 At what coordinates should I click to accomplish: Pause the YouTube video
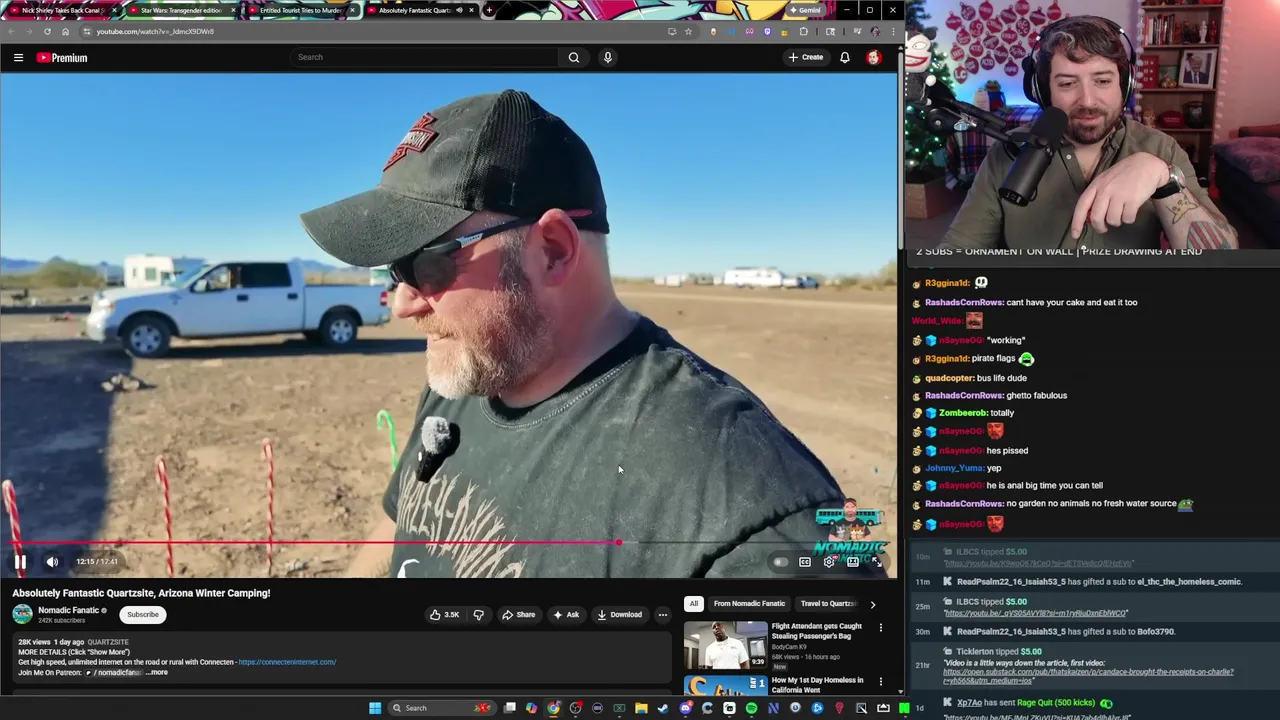pos(20,561)
